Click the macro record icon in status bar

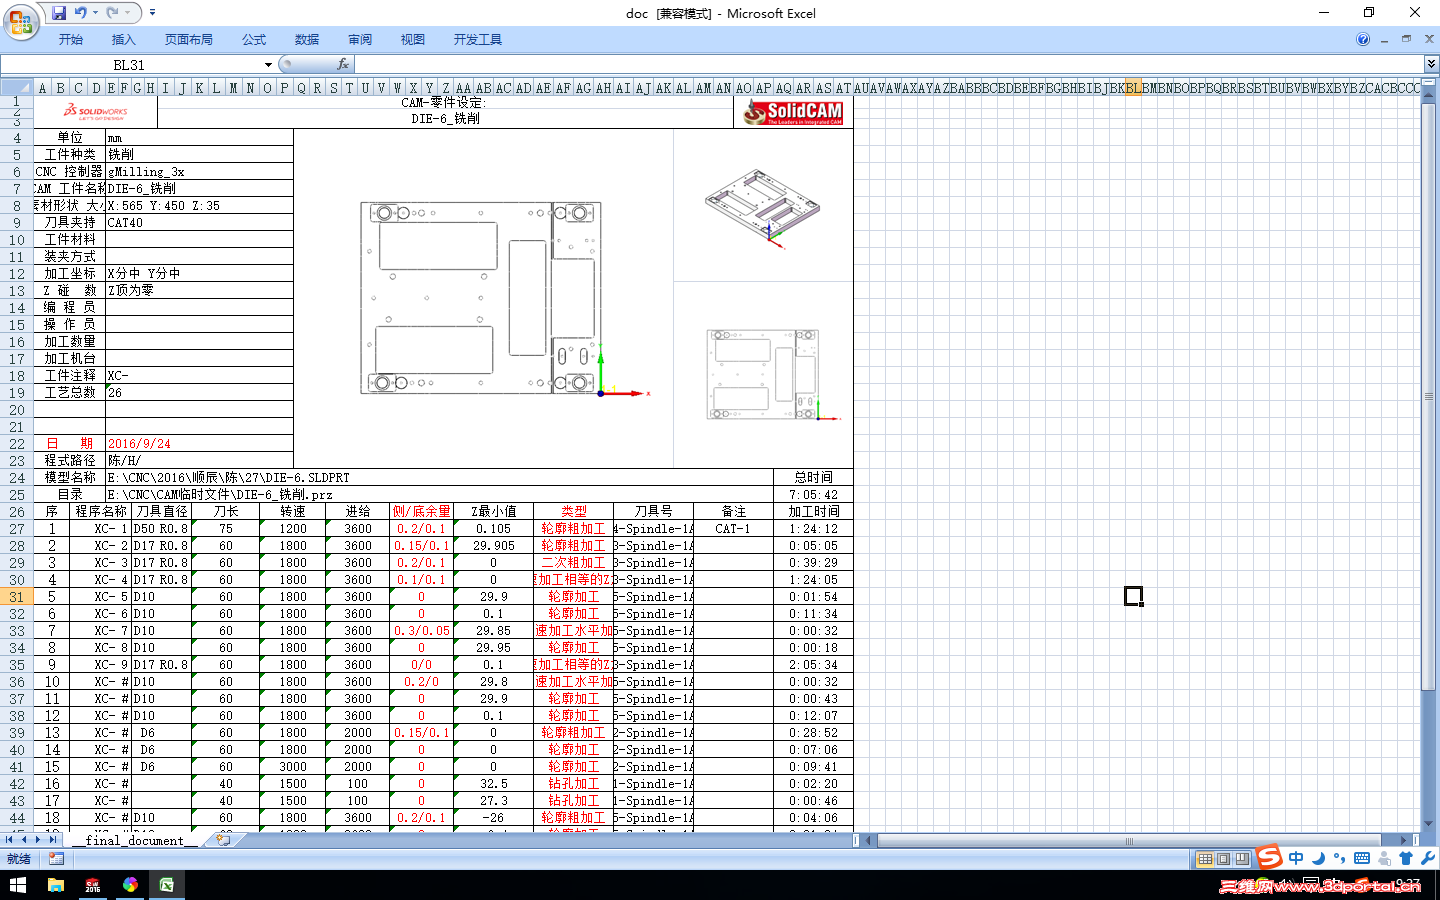(56, 859)
